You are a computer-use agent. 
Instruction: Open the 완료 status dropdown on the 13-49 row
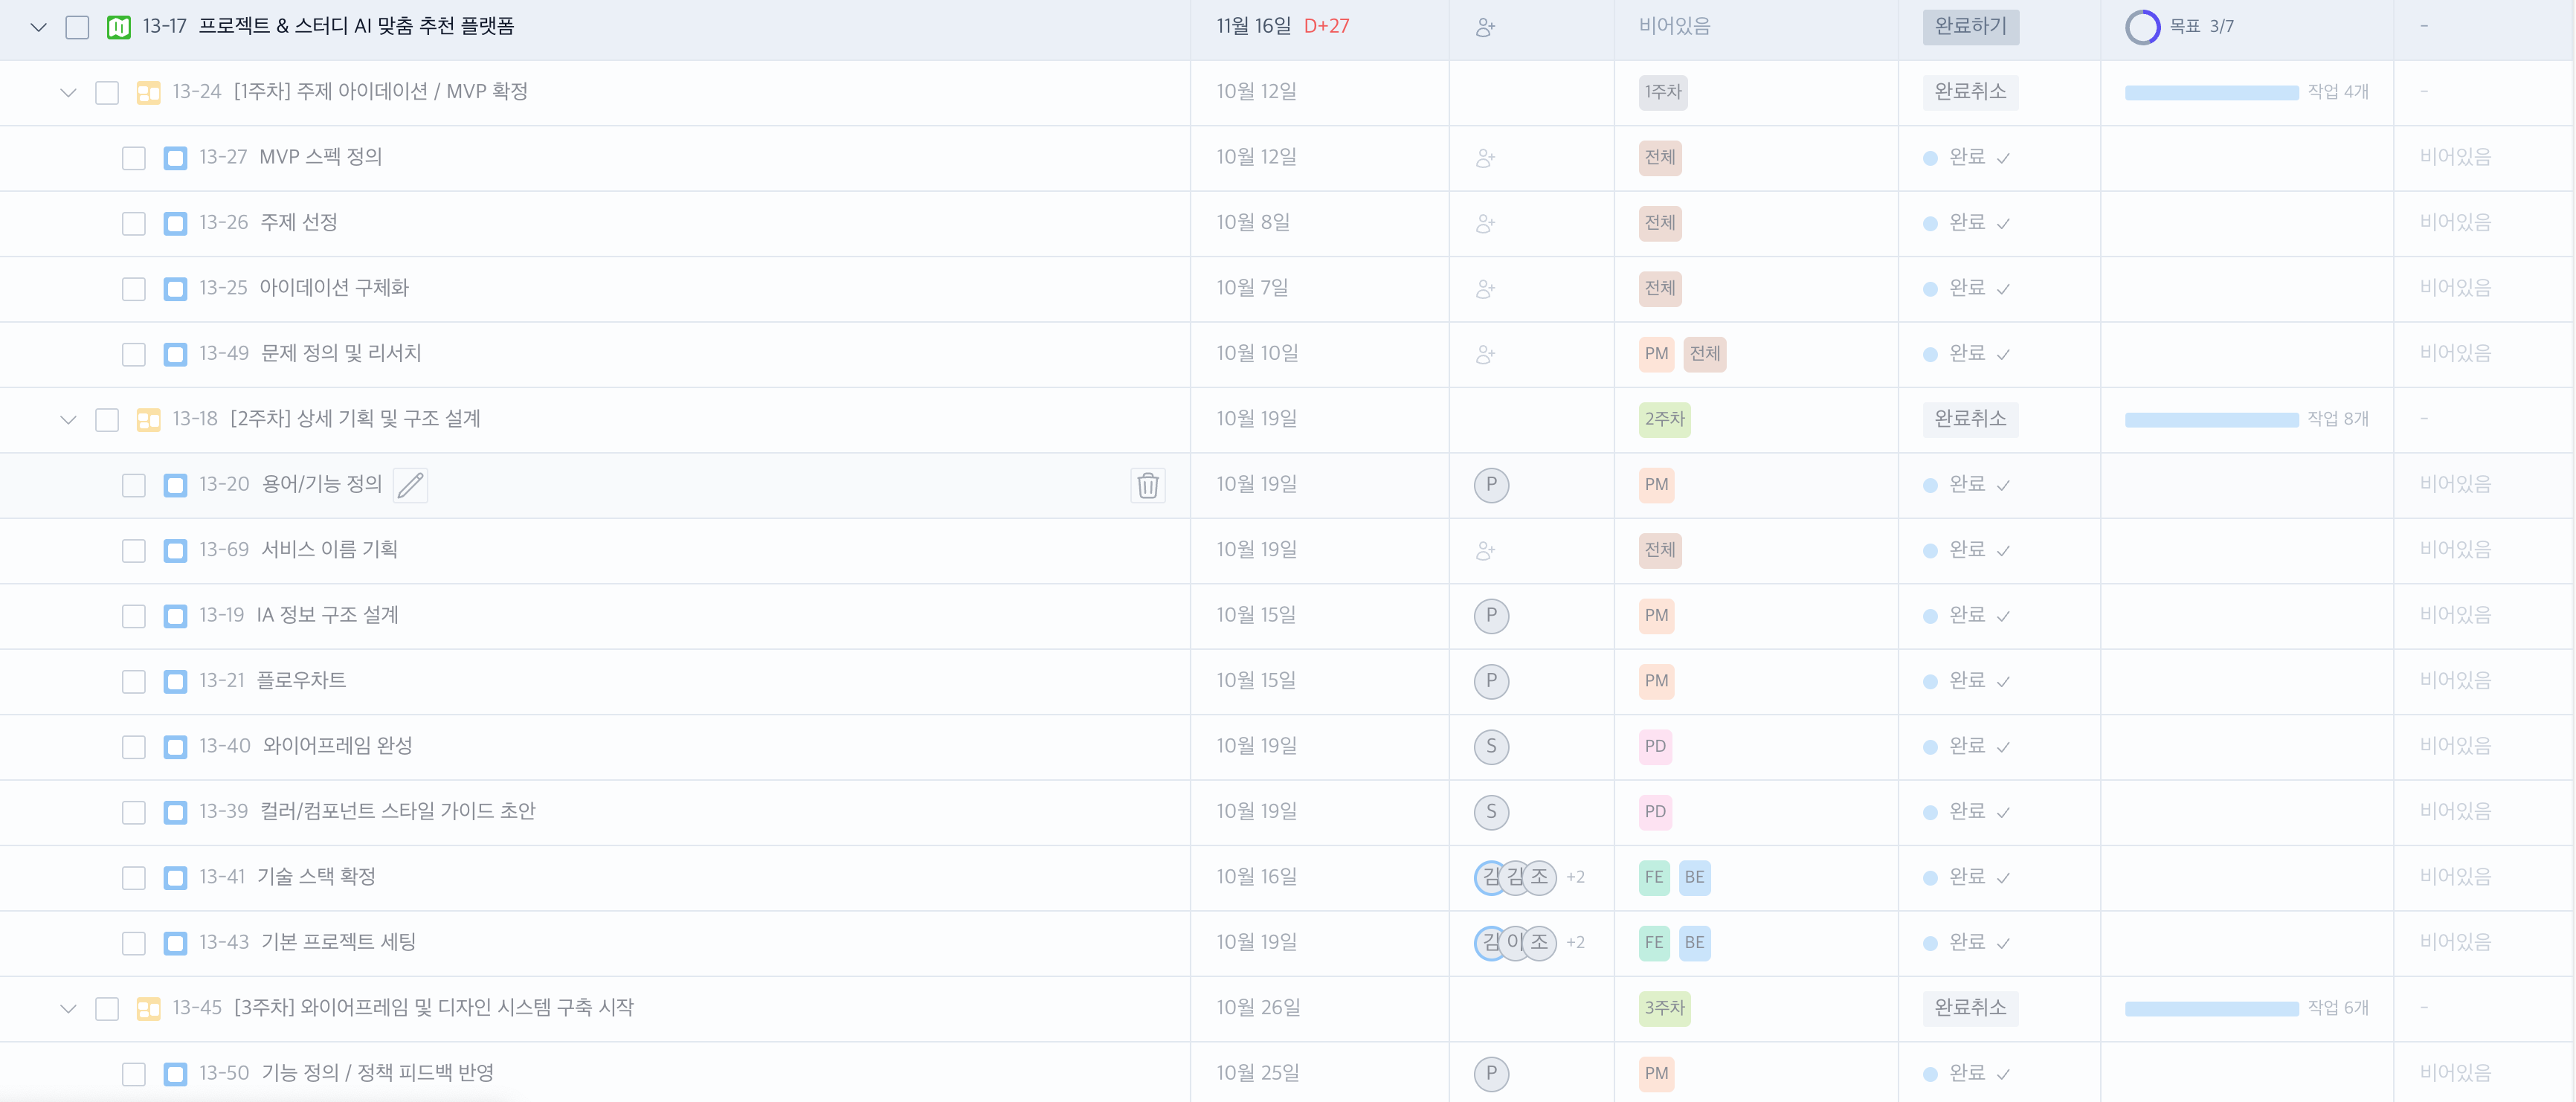point(1966,354)
